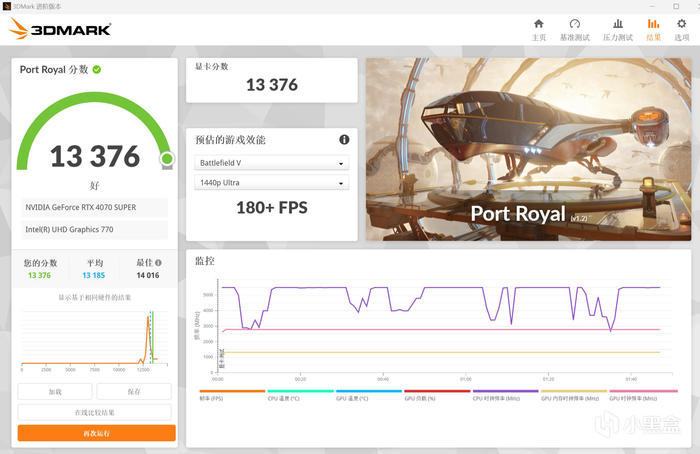Go to the Home (主页) page
The width and height of the screenshot is (700, 454).
(x=539, y=30)
